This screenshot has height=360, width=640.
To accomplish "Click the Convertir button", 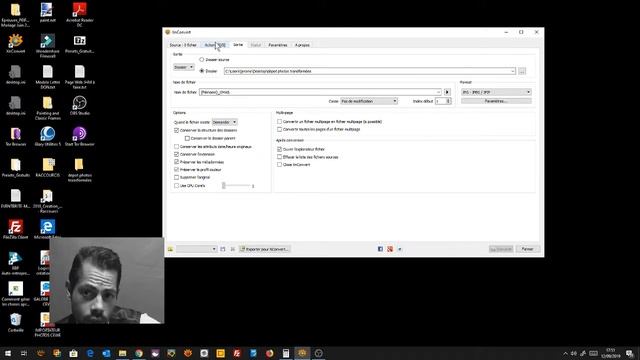I will click(x=501, y=249).
